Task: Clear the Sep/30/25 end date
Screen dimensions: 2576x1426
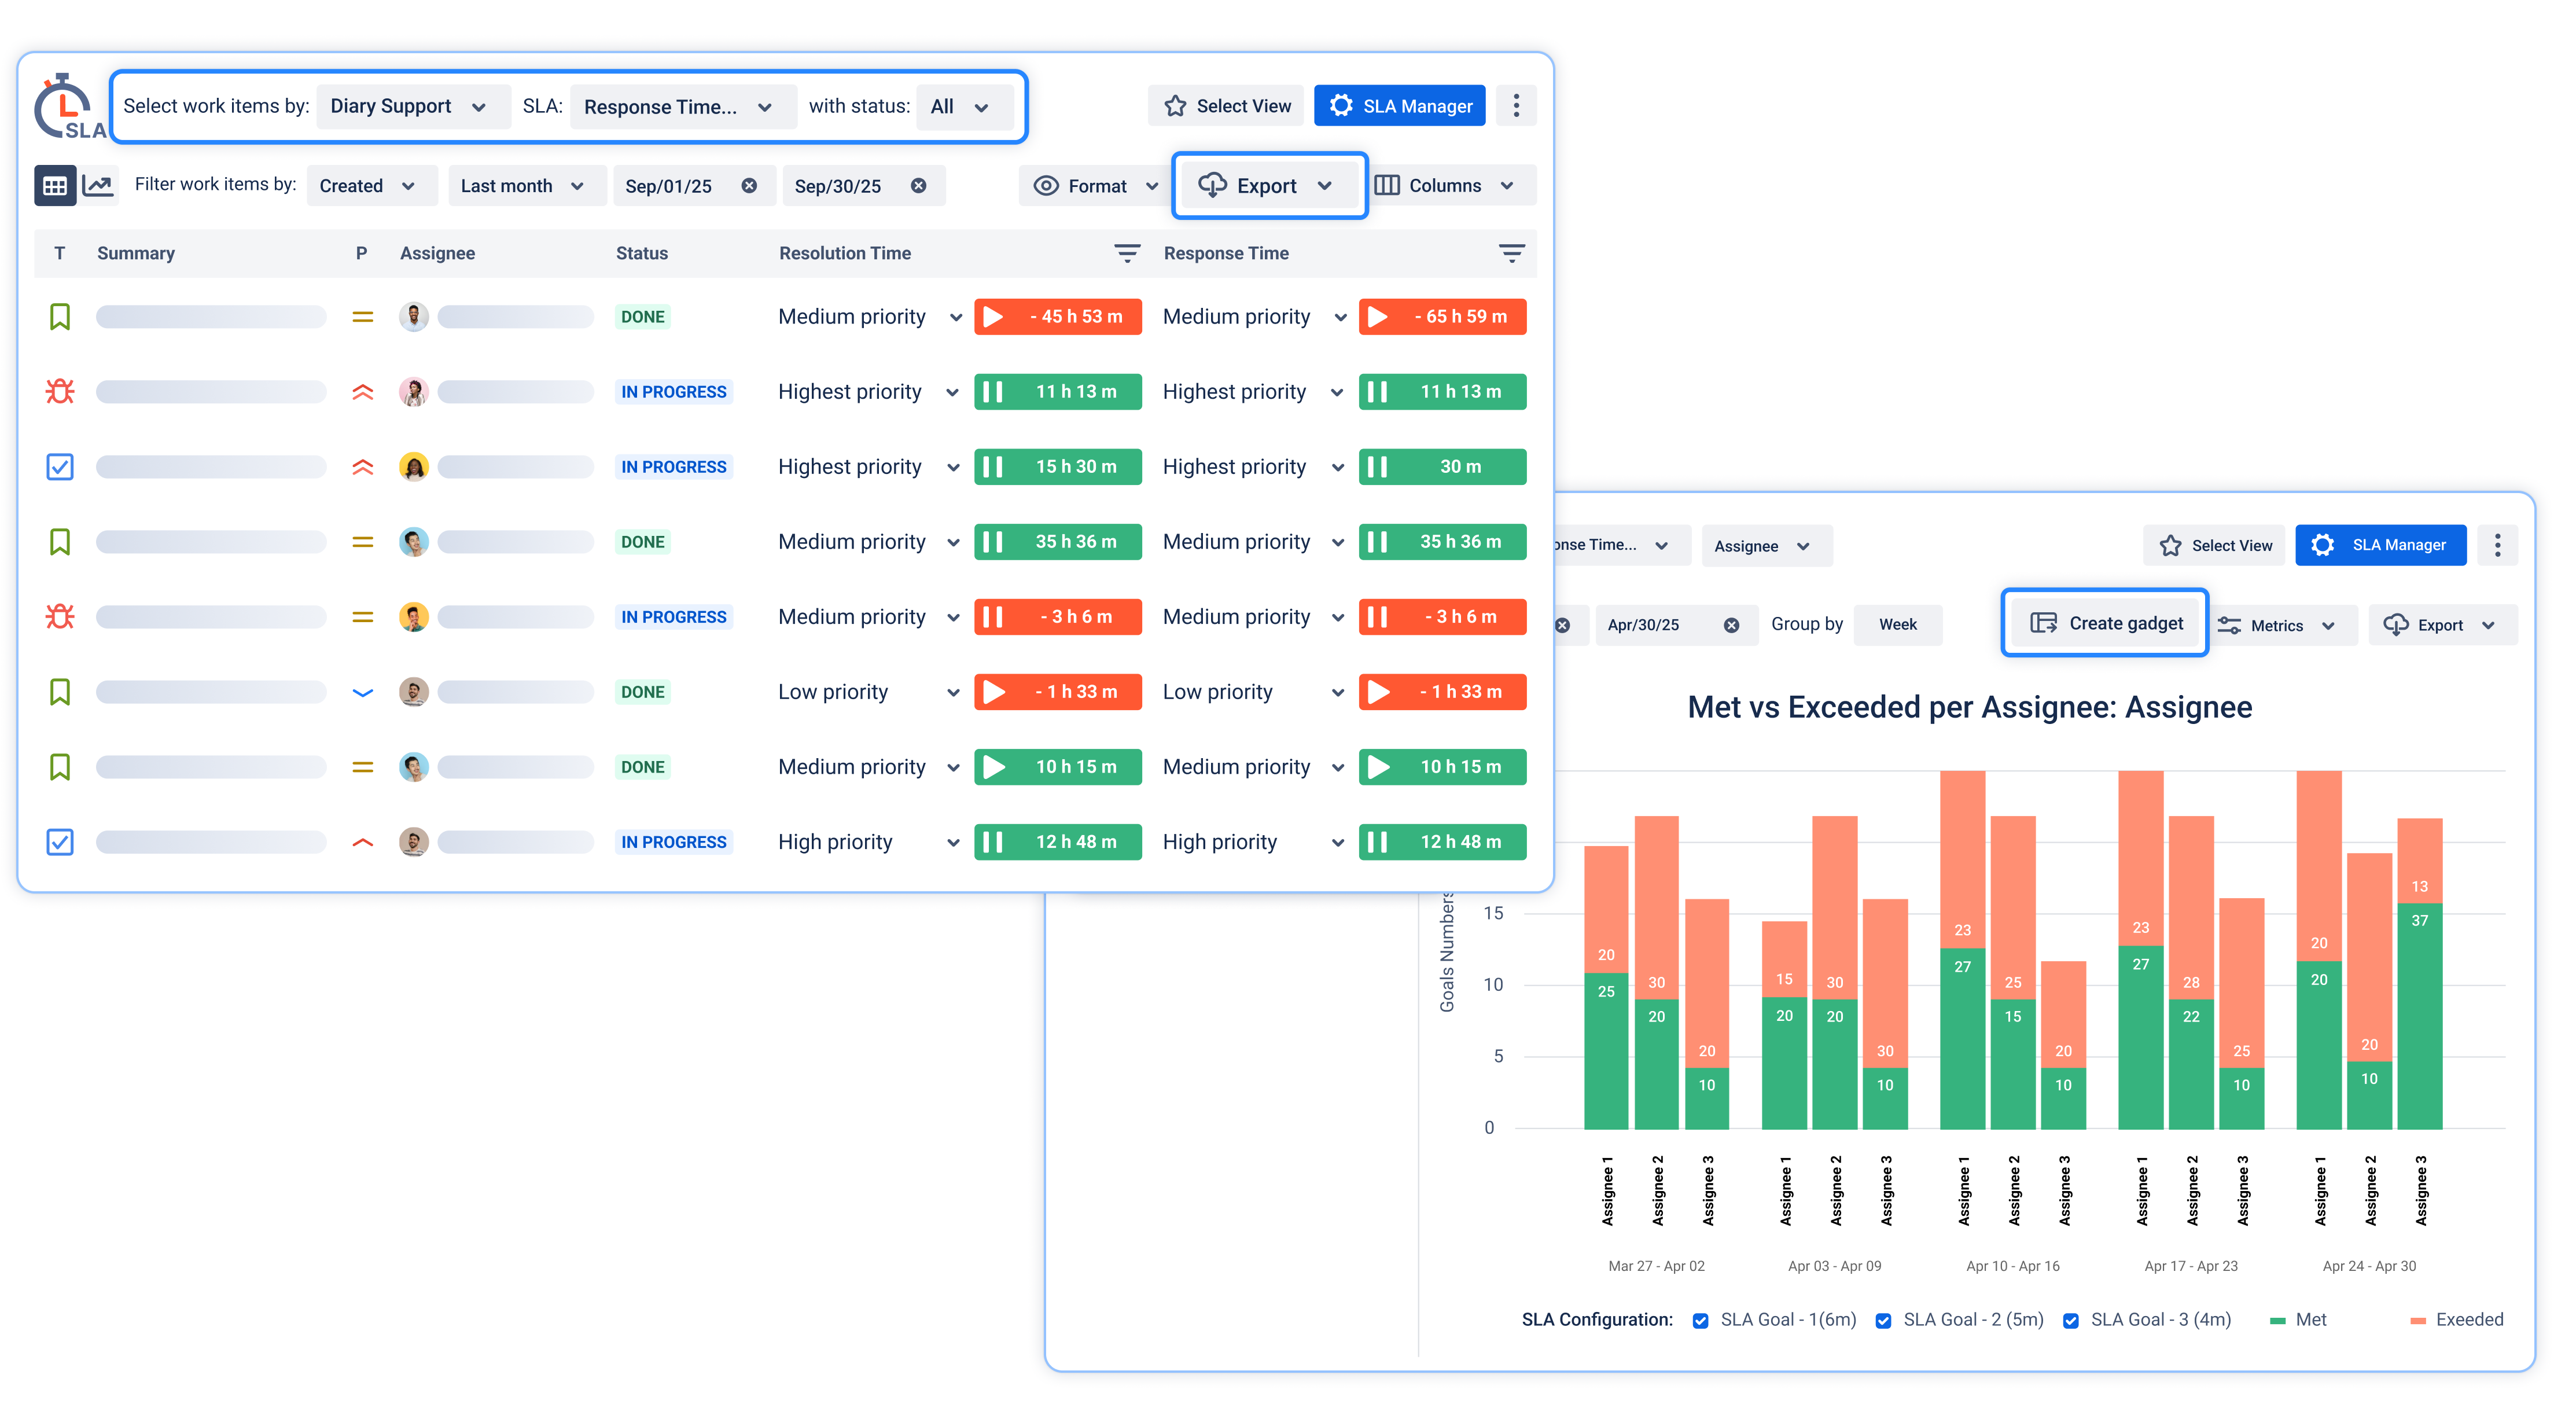Action: (x=918, y=186)
